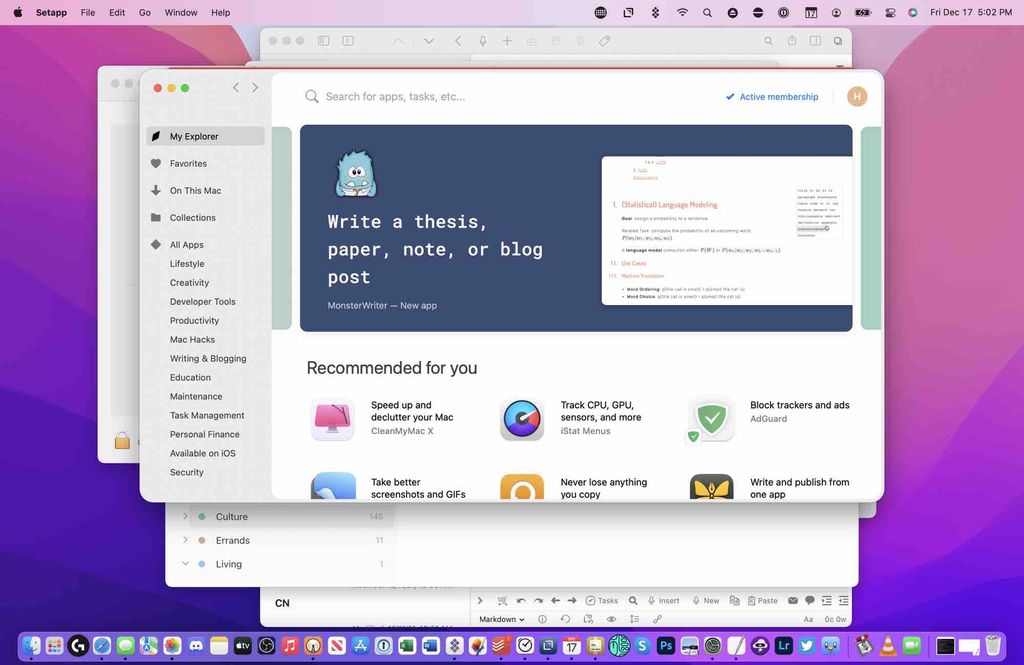Click the AdGuard shield icon
Viewport: 1024px width, 665px height.
711,418
